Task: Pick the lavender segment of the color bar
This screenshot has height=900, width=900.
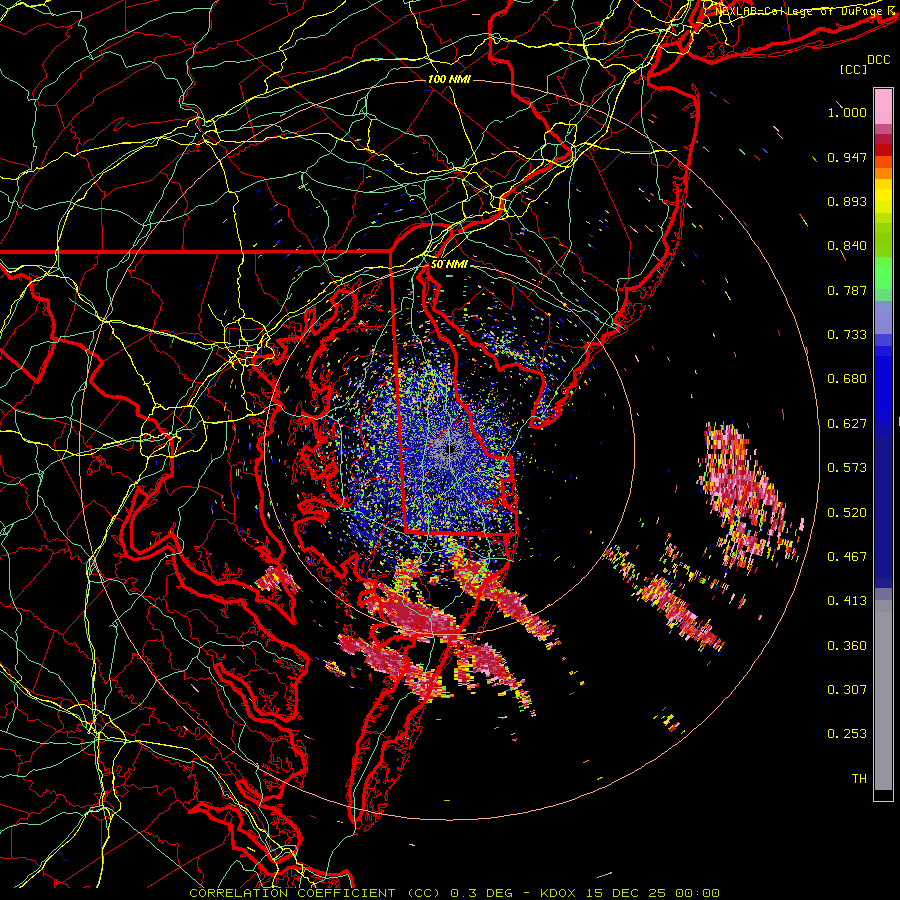Action: (x=883, y=317)
